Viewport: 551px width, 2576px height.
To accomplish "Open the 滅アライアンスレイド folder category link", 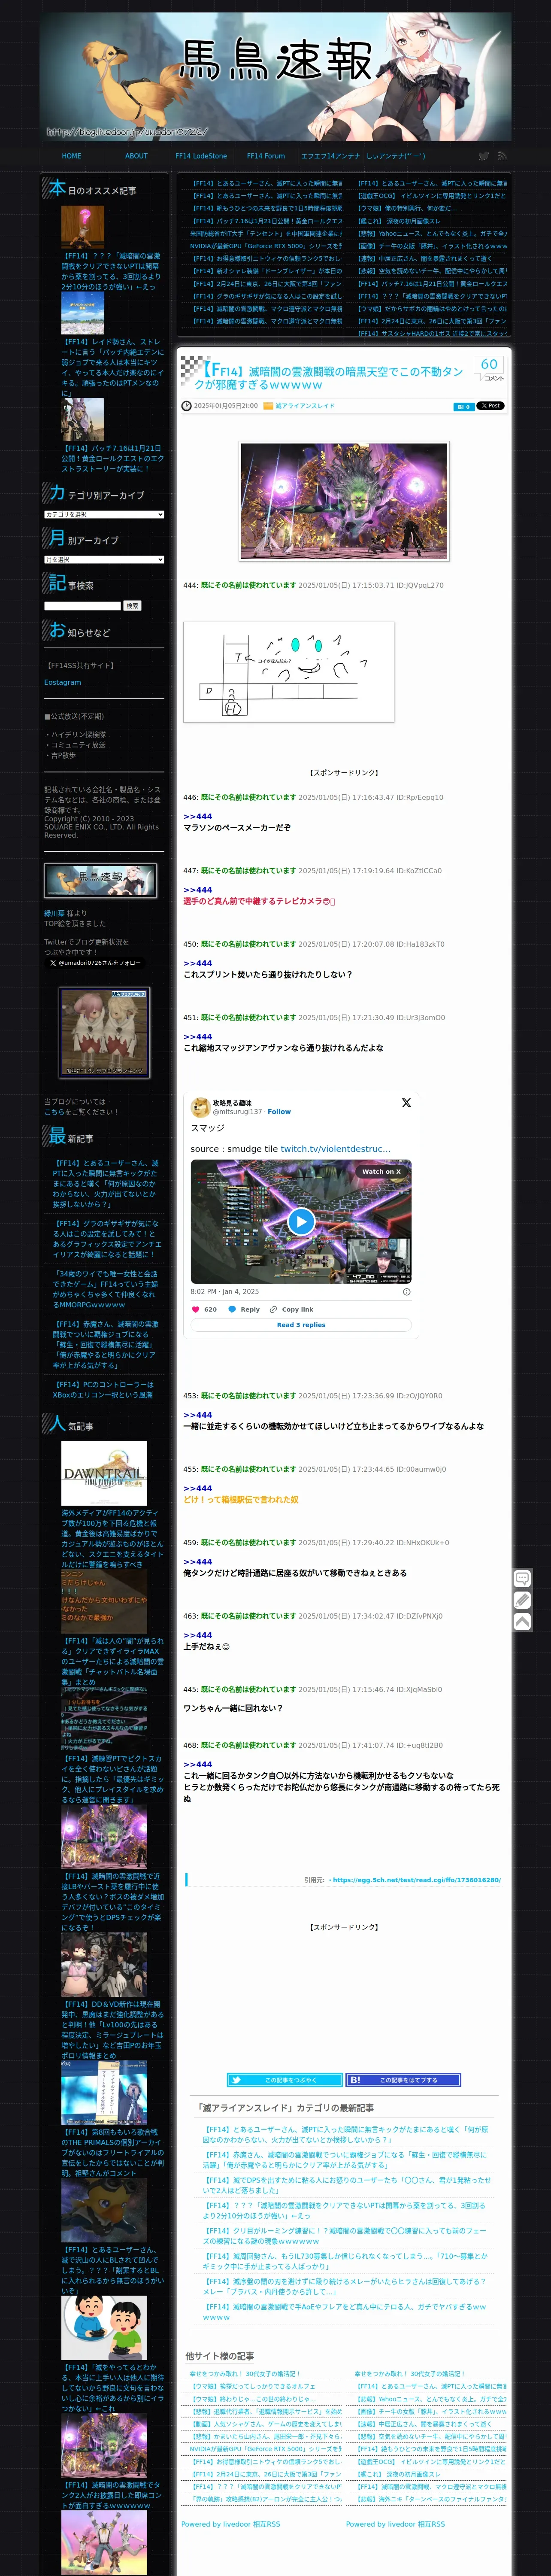I will coord(305,406).
